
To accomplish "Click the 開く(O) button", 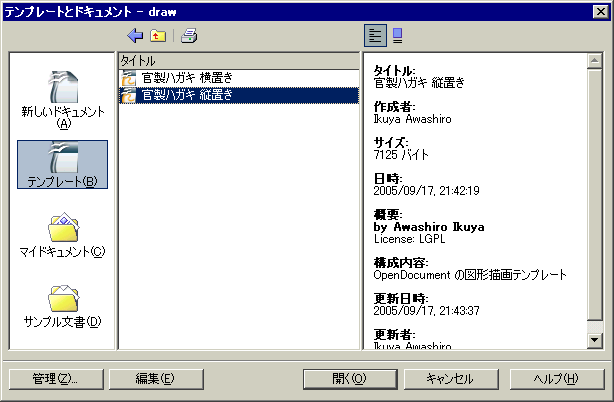I will (x=350, y=379).
